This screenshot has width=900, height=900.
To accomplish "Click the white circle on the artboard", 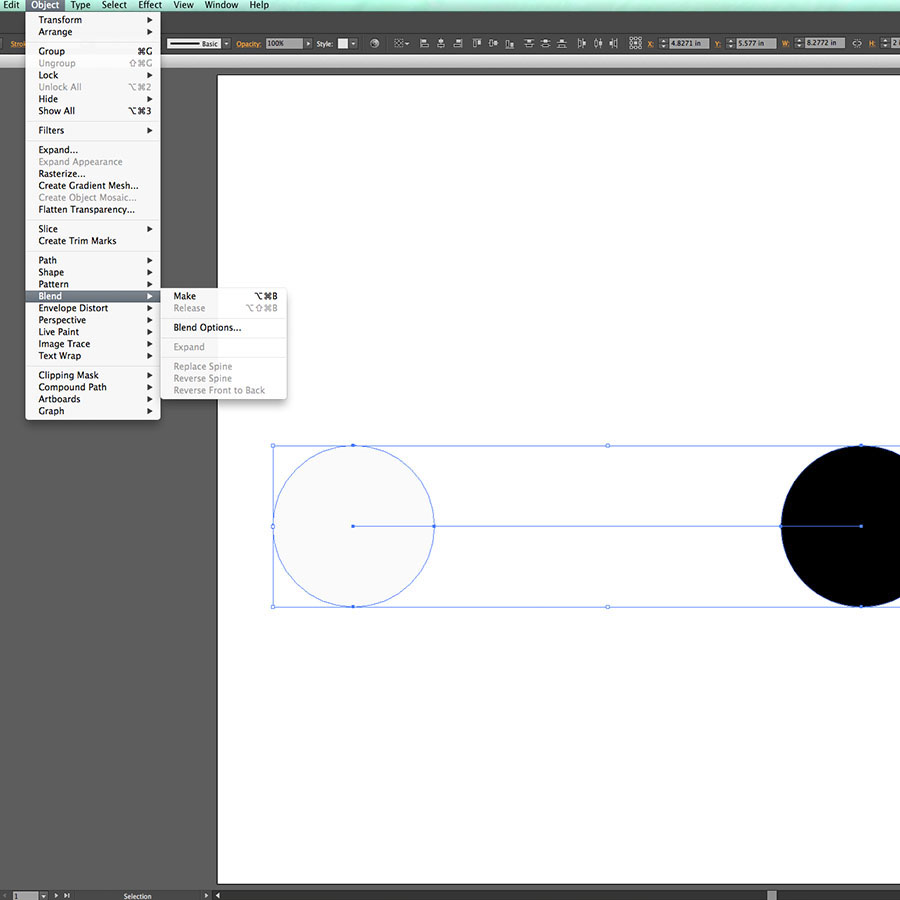I will [x=354, y=526].
